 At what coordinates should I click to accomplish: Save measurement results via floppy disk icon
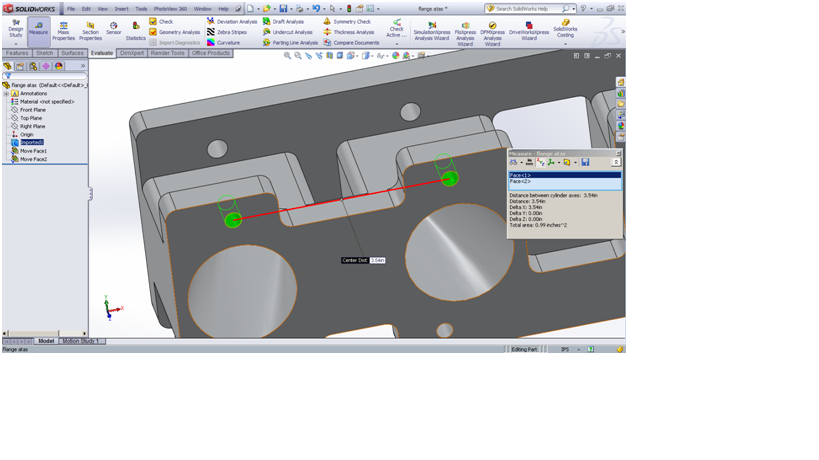point(585,162)
